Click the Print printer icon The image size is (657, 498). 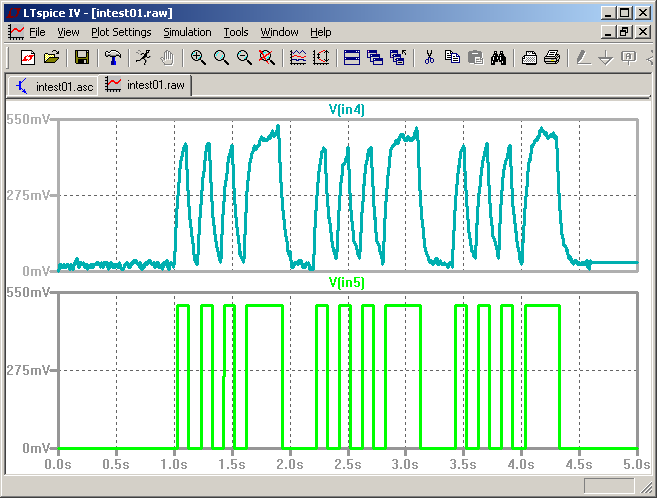coord(551,57)
